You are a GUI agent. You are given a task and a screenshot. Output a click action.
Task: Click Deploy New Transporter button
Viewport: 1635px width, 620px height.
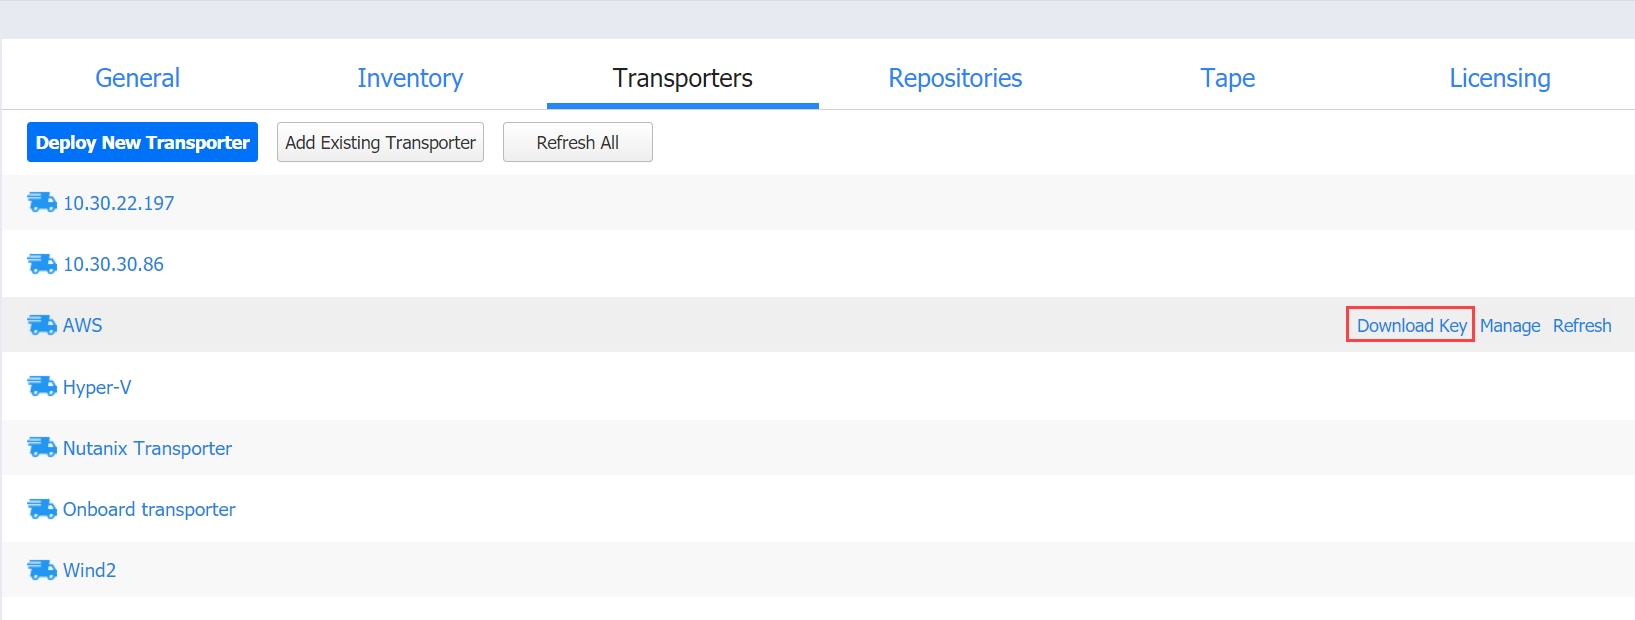[x=142, y=142]
